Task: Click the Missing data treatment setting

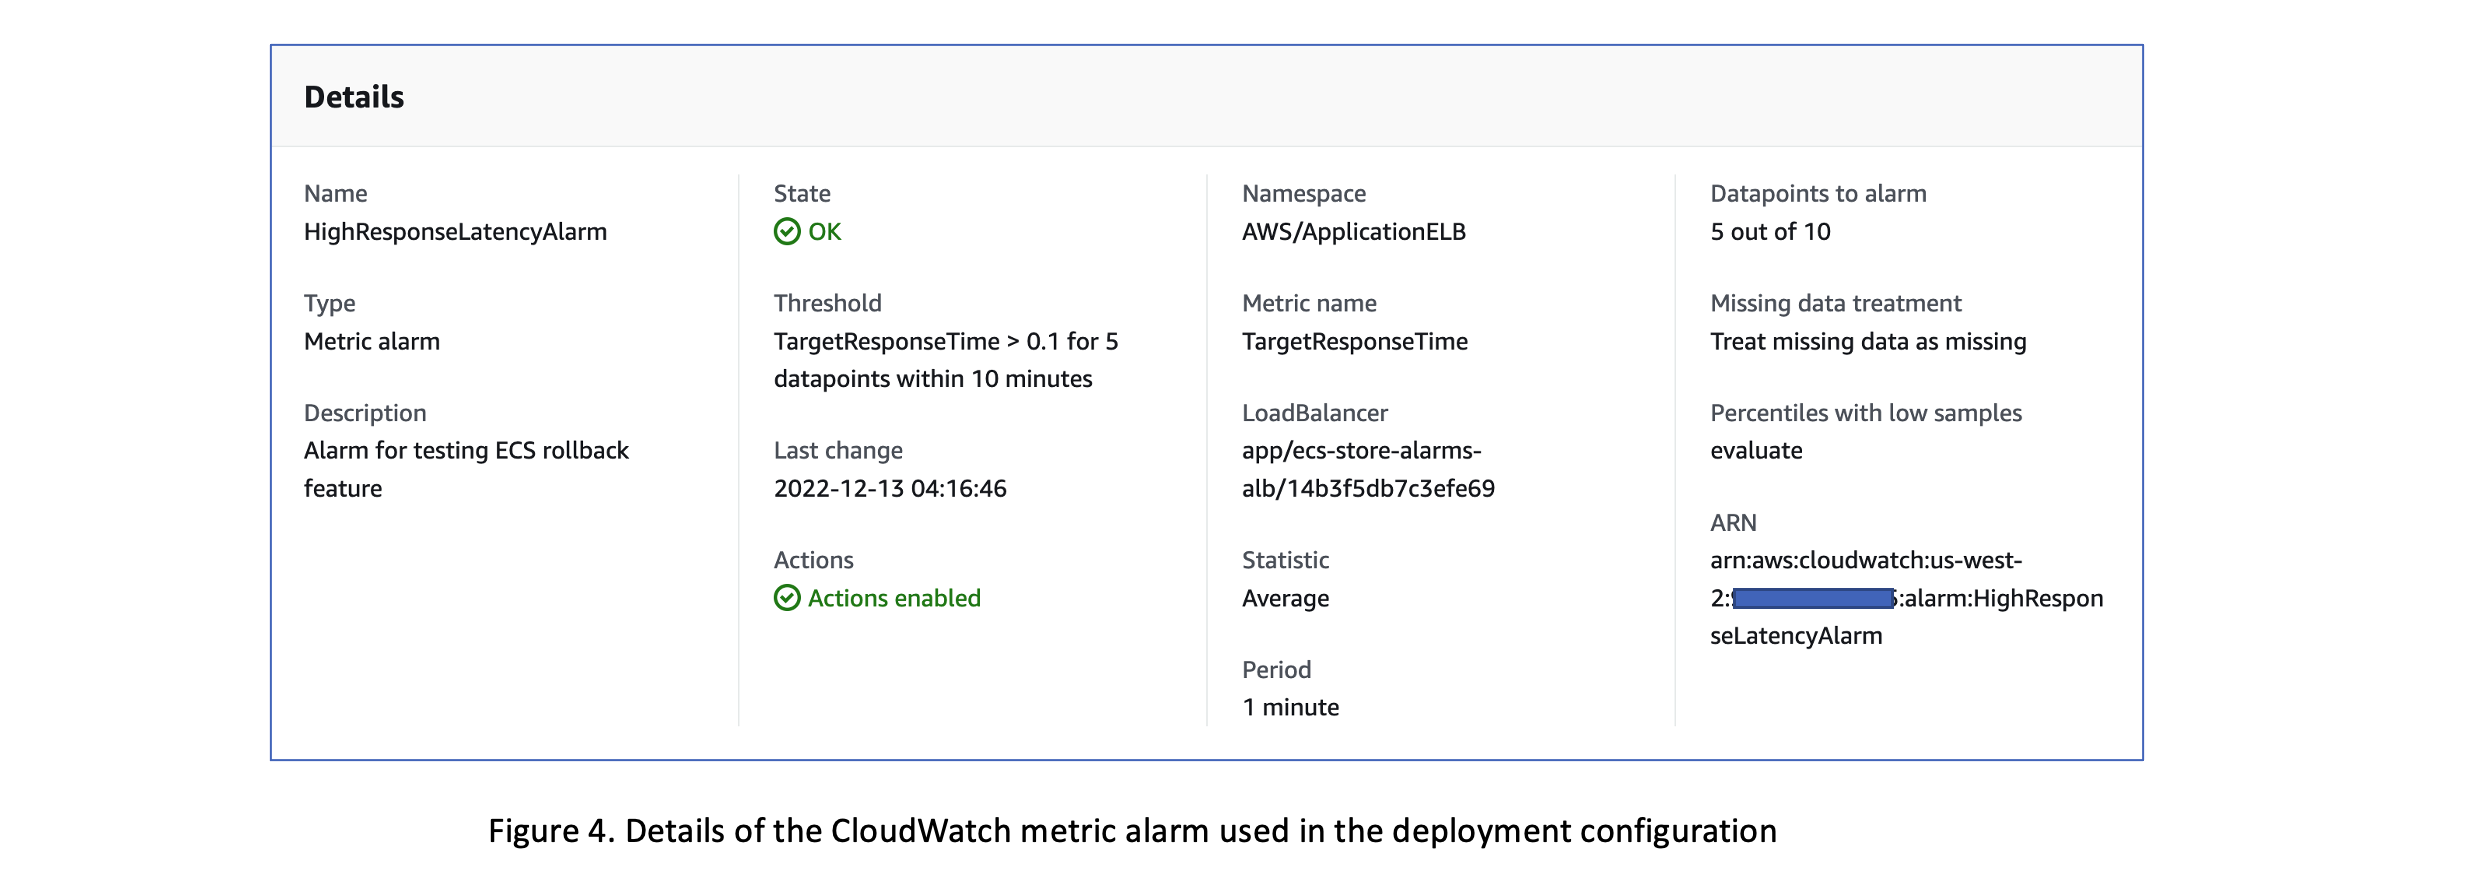Action: pos(1868,341)
